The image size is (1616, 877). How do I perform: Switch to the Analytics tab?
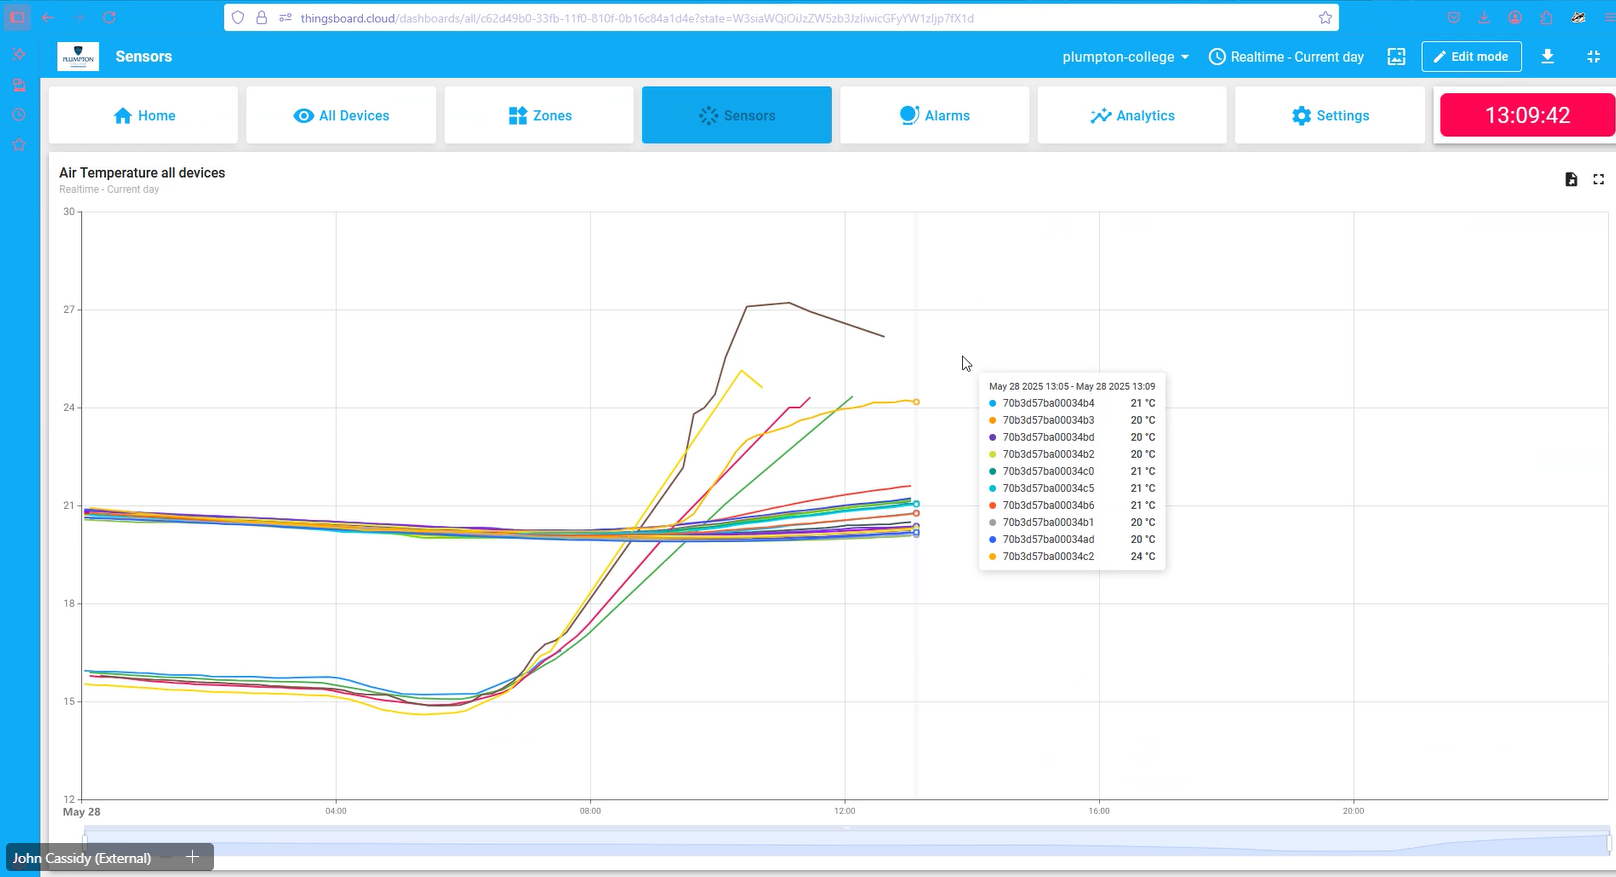pyautogui.click(x=1132, y=115)
